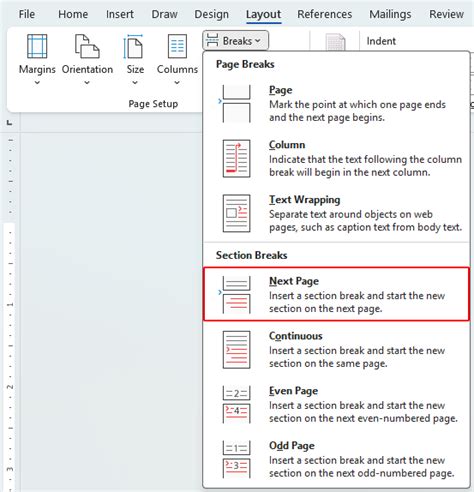Viewport: 474px width, 492px height.
Task: Go to the Draw tab
Action: (164, 14)
